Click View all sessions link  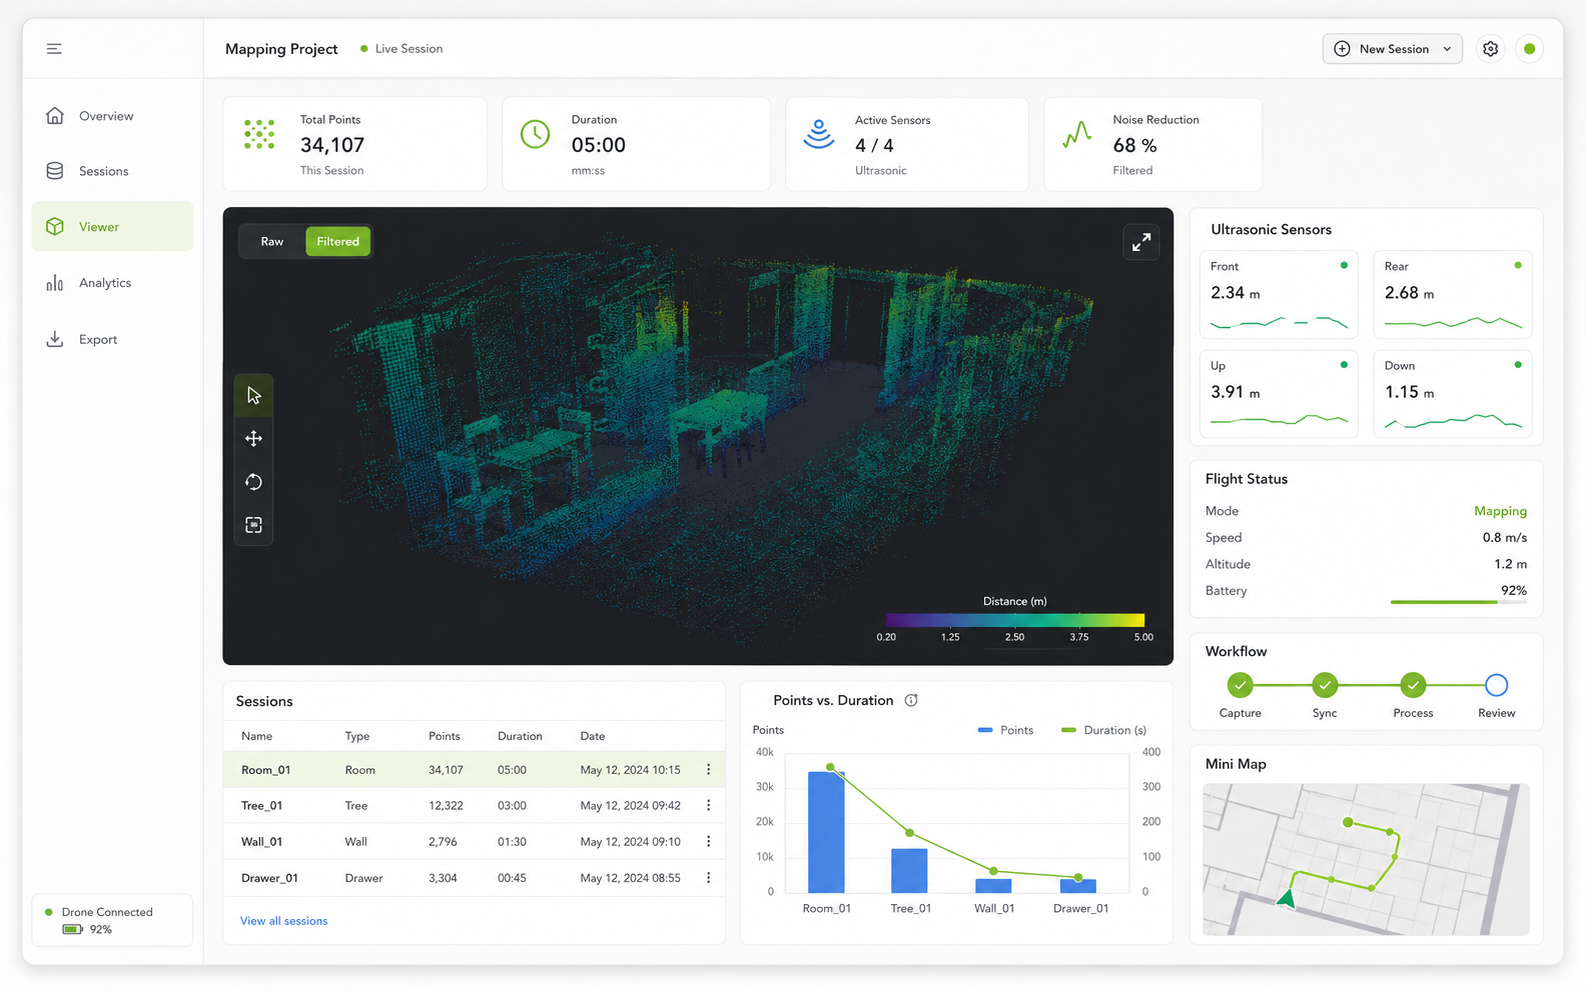point(284,921)
